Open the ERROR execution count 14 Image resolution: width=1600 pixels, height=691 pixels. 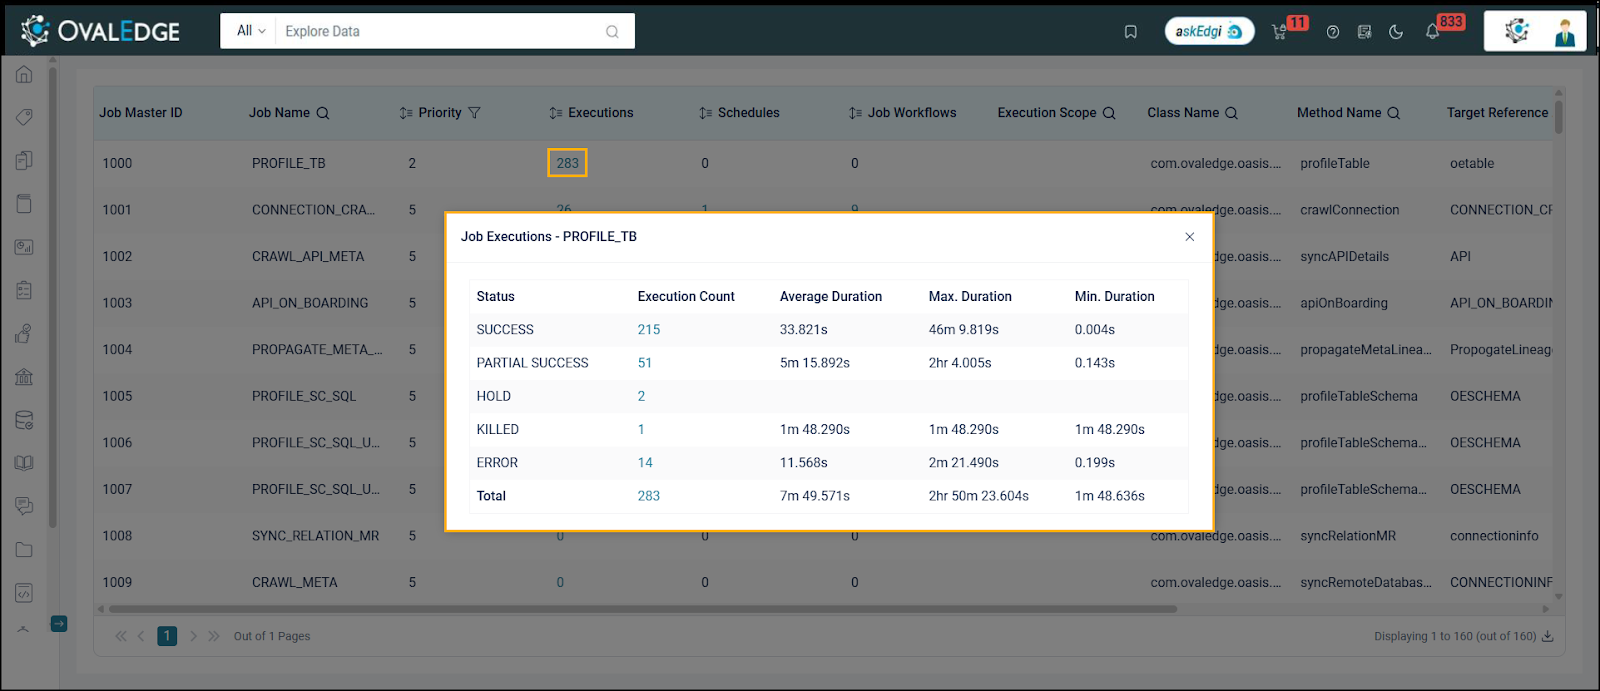pyautogui.click(x=645, y=463)
